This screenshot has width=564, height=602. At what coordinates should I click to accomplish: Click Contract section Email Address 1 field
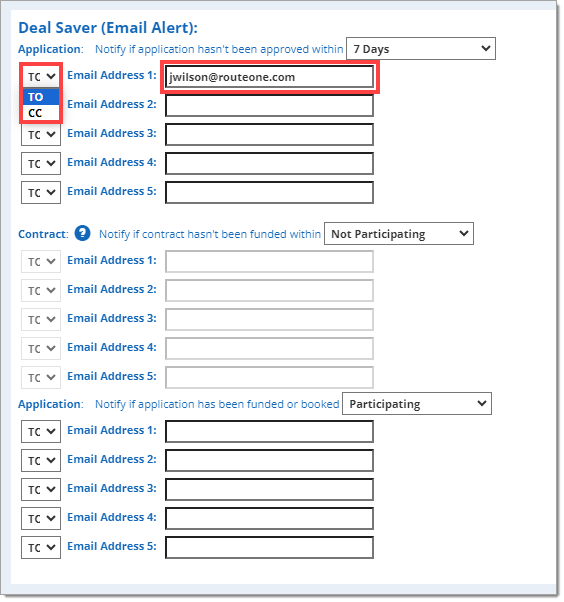(270, 261)
